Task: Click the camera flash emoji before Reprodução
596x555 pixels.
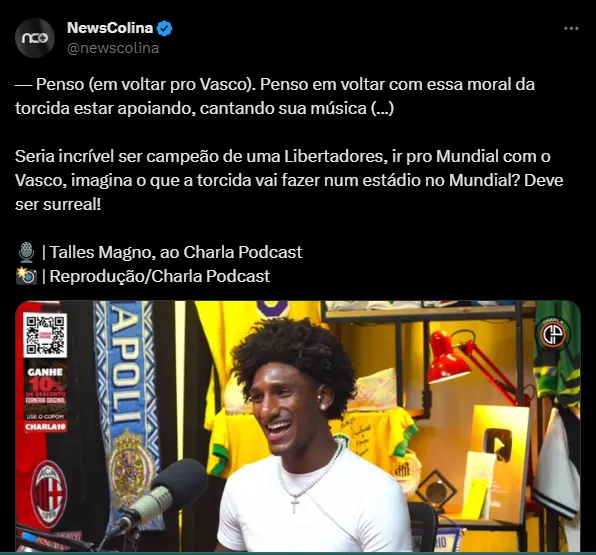Action: 26,276
